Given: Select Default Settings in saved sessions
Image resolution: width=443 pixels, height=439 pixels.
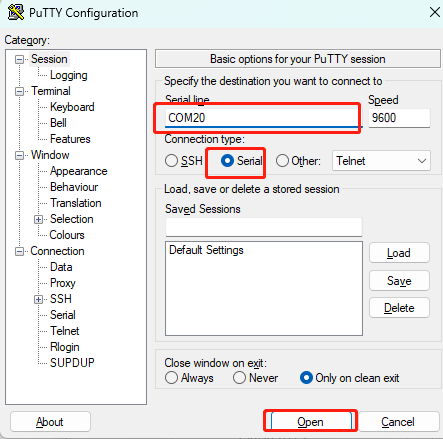Looking at the screenshot, I should coord(206,250).
